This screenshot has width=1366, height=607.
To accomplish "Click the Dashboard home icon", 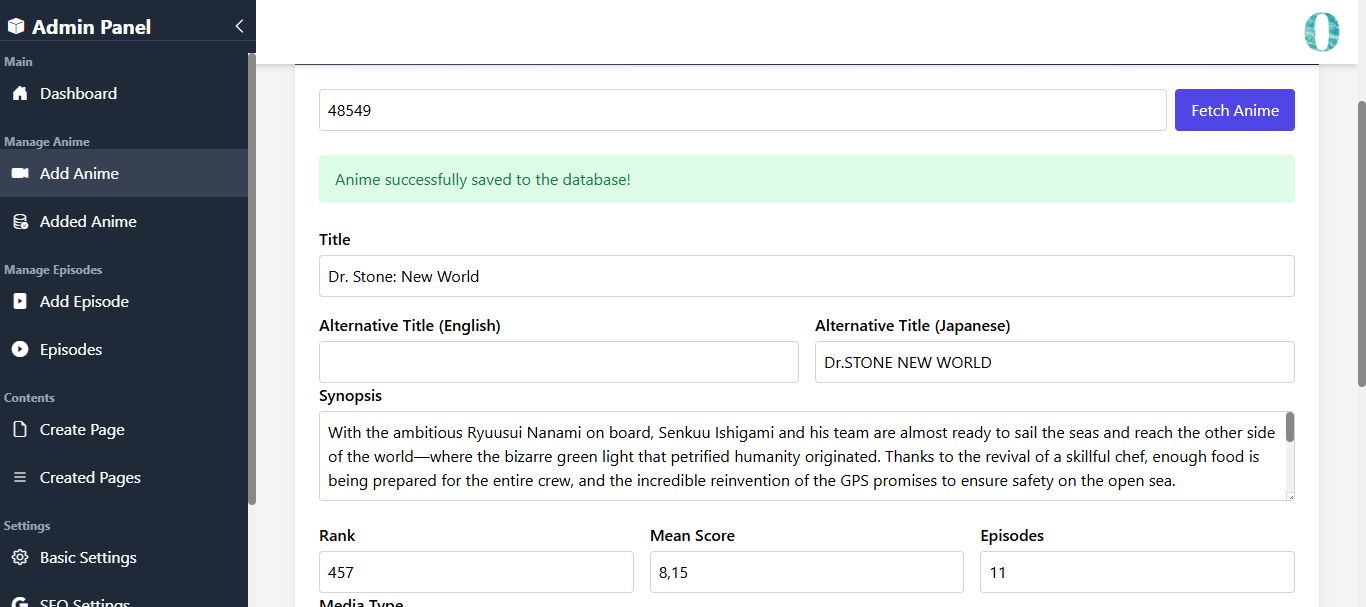I will click(20, 93).
